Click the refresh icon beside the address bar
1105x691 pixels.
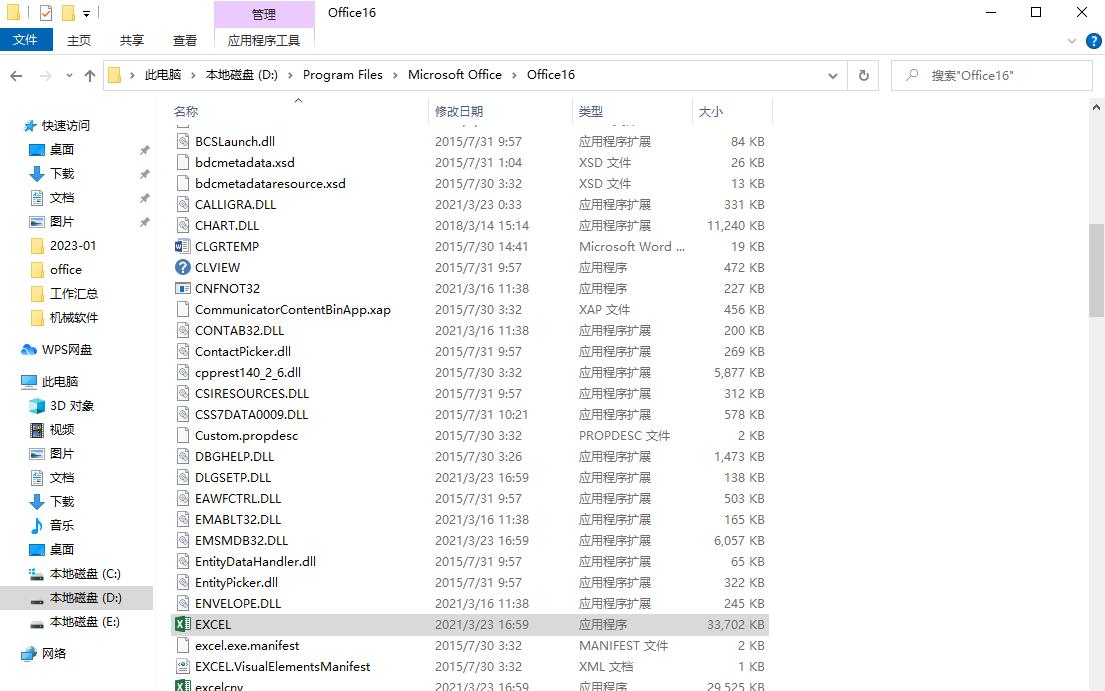(x=863, y=75)
